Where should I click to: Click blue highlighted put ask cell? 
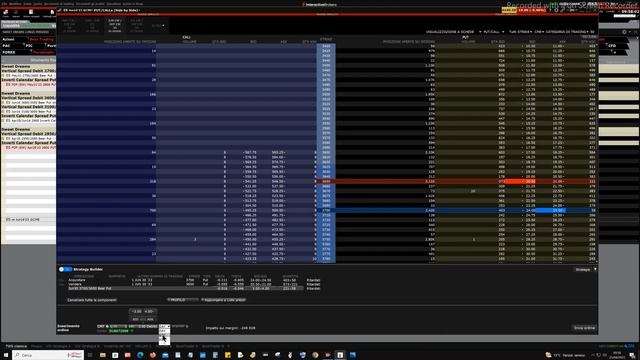point(550,211)
